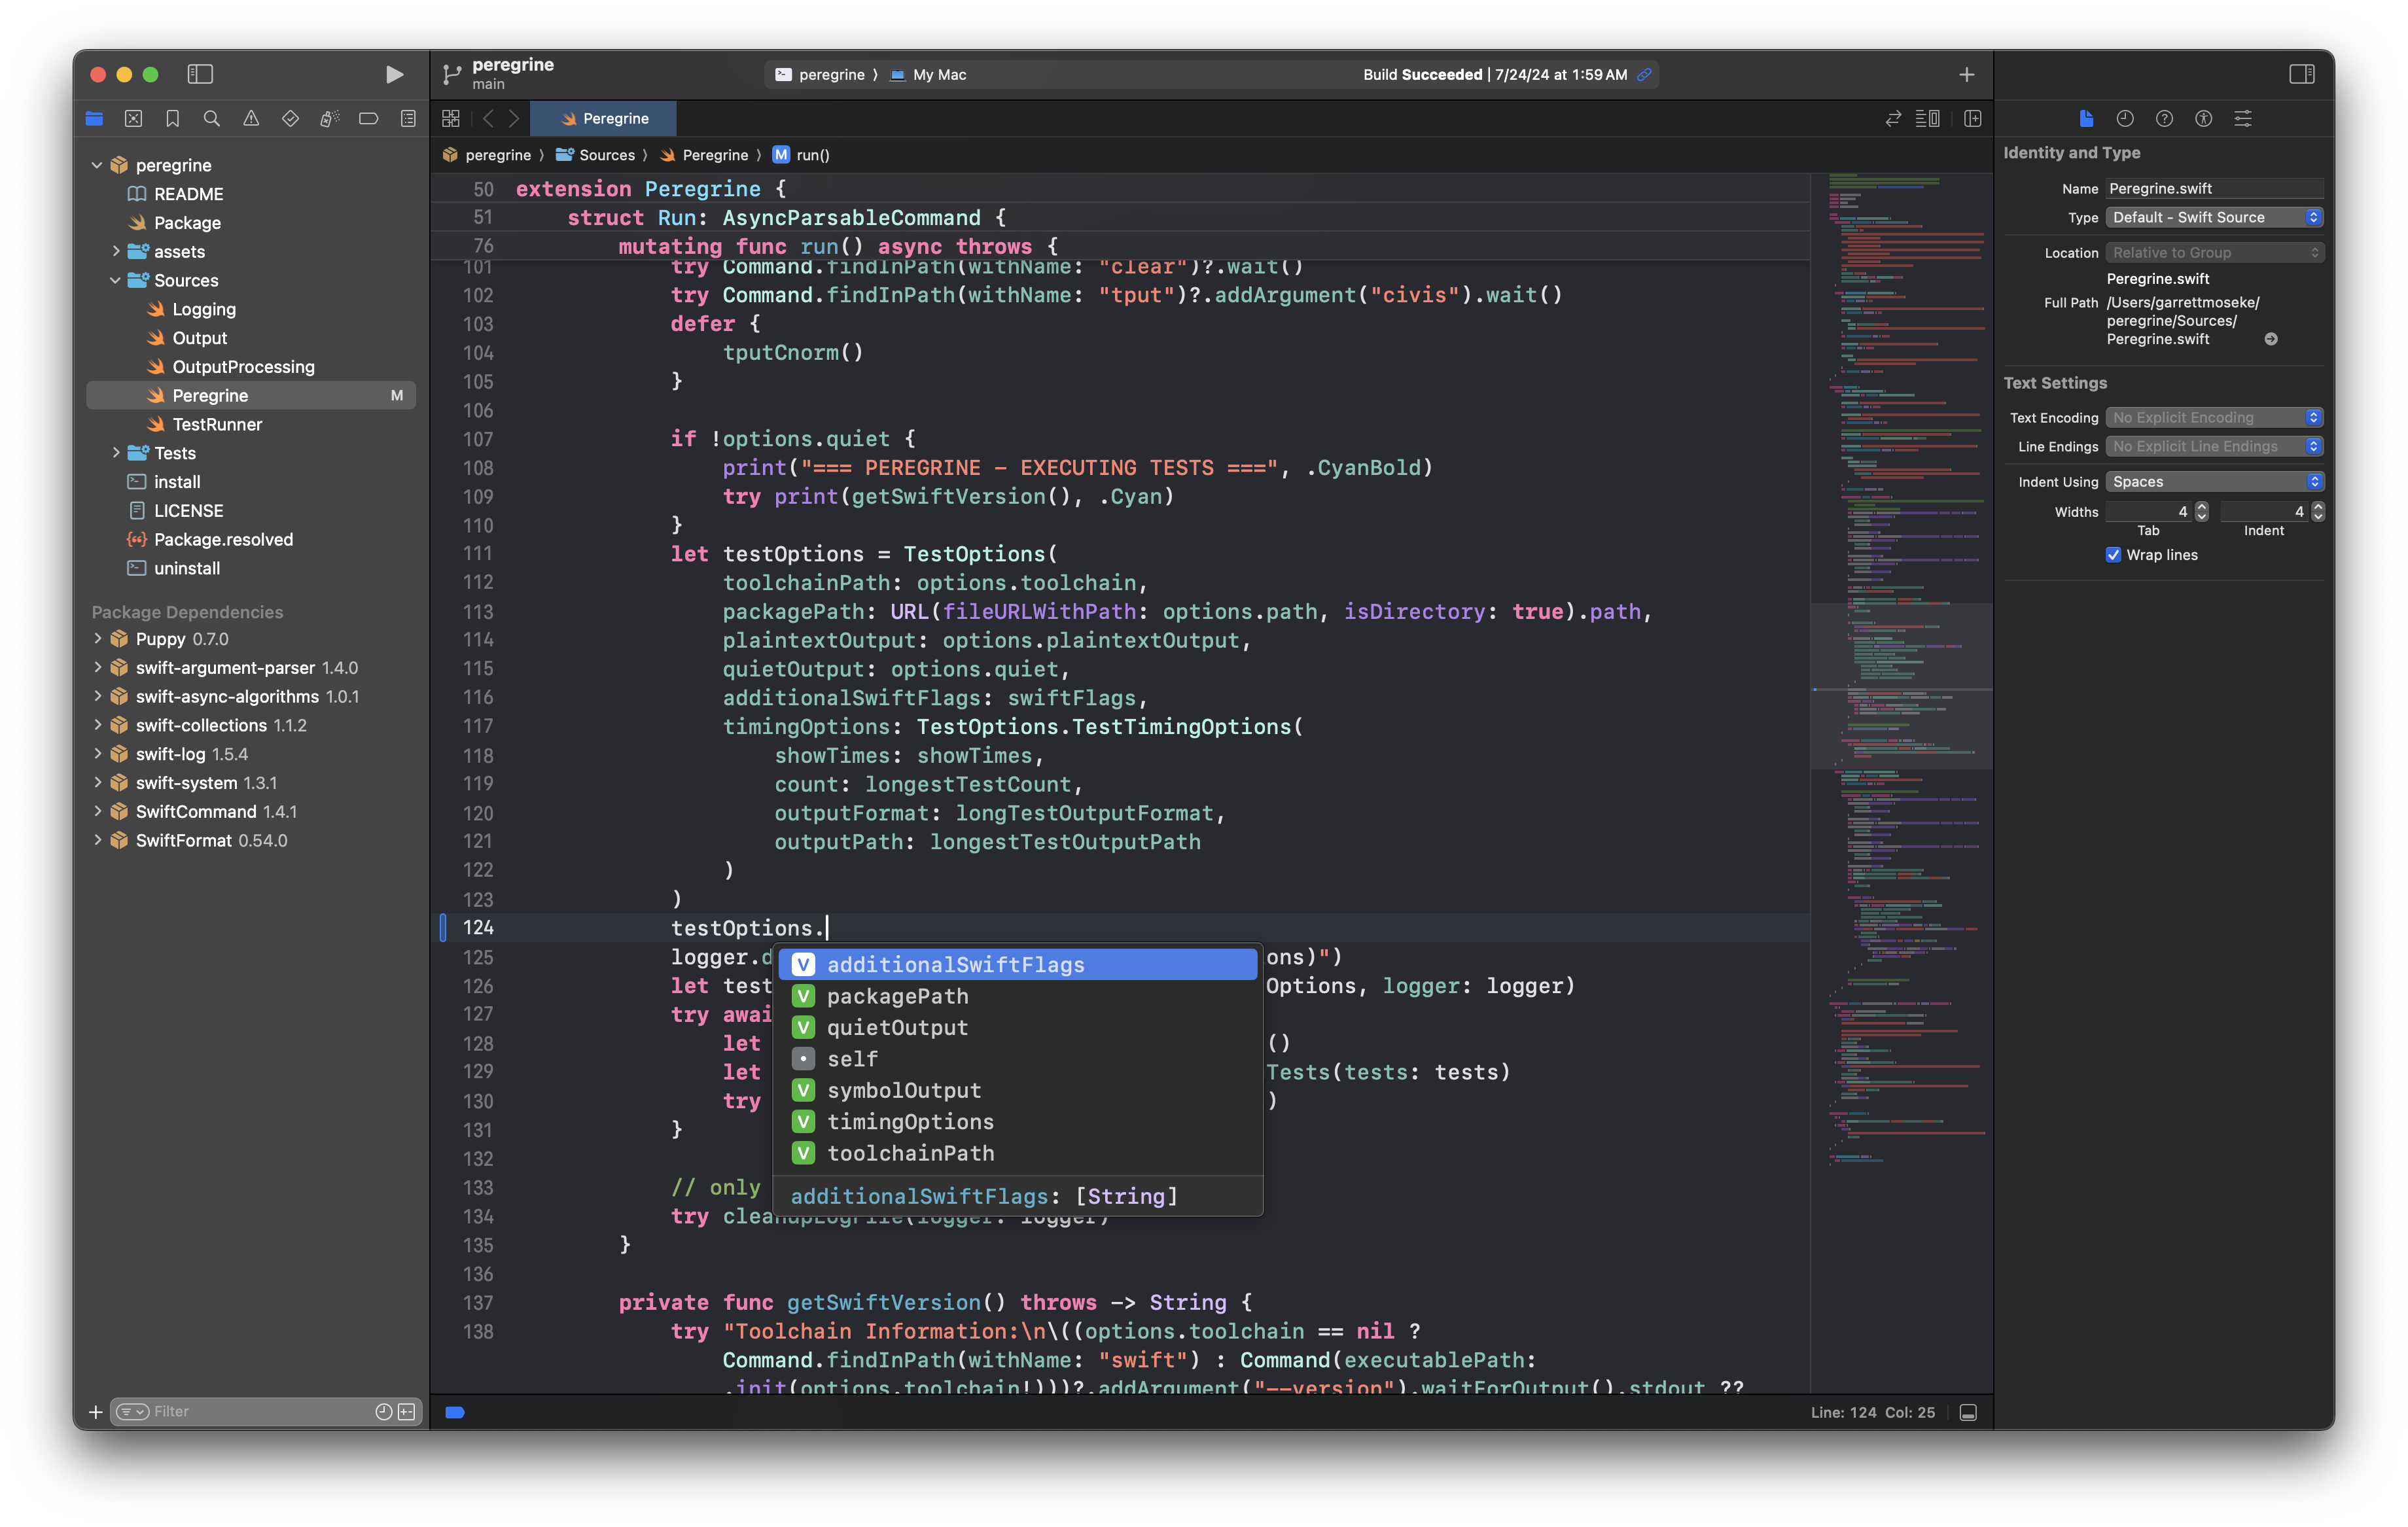Open the Quick Help inspector
The height and width of the screenshot is (1527, 2408).
2165,118
